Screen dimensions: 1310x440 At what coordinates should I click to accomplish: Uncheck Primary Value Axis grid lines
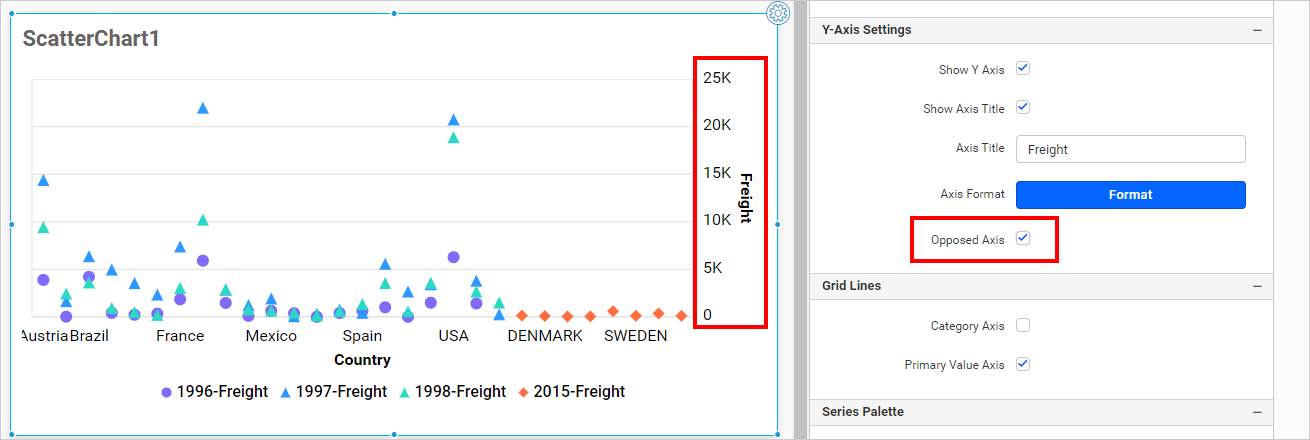1023,364
